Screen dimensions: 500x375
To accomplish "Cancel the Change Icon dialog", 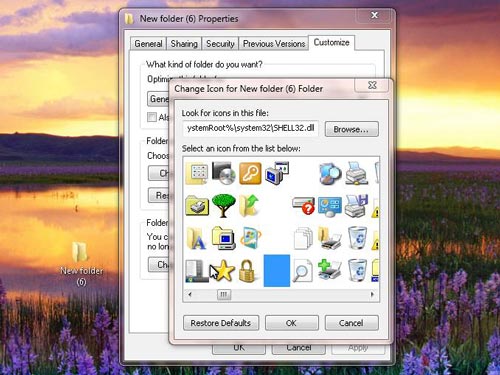I will (351, 323).
